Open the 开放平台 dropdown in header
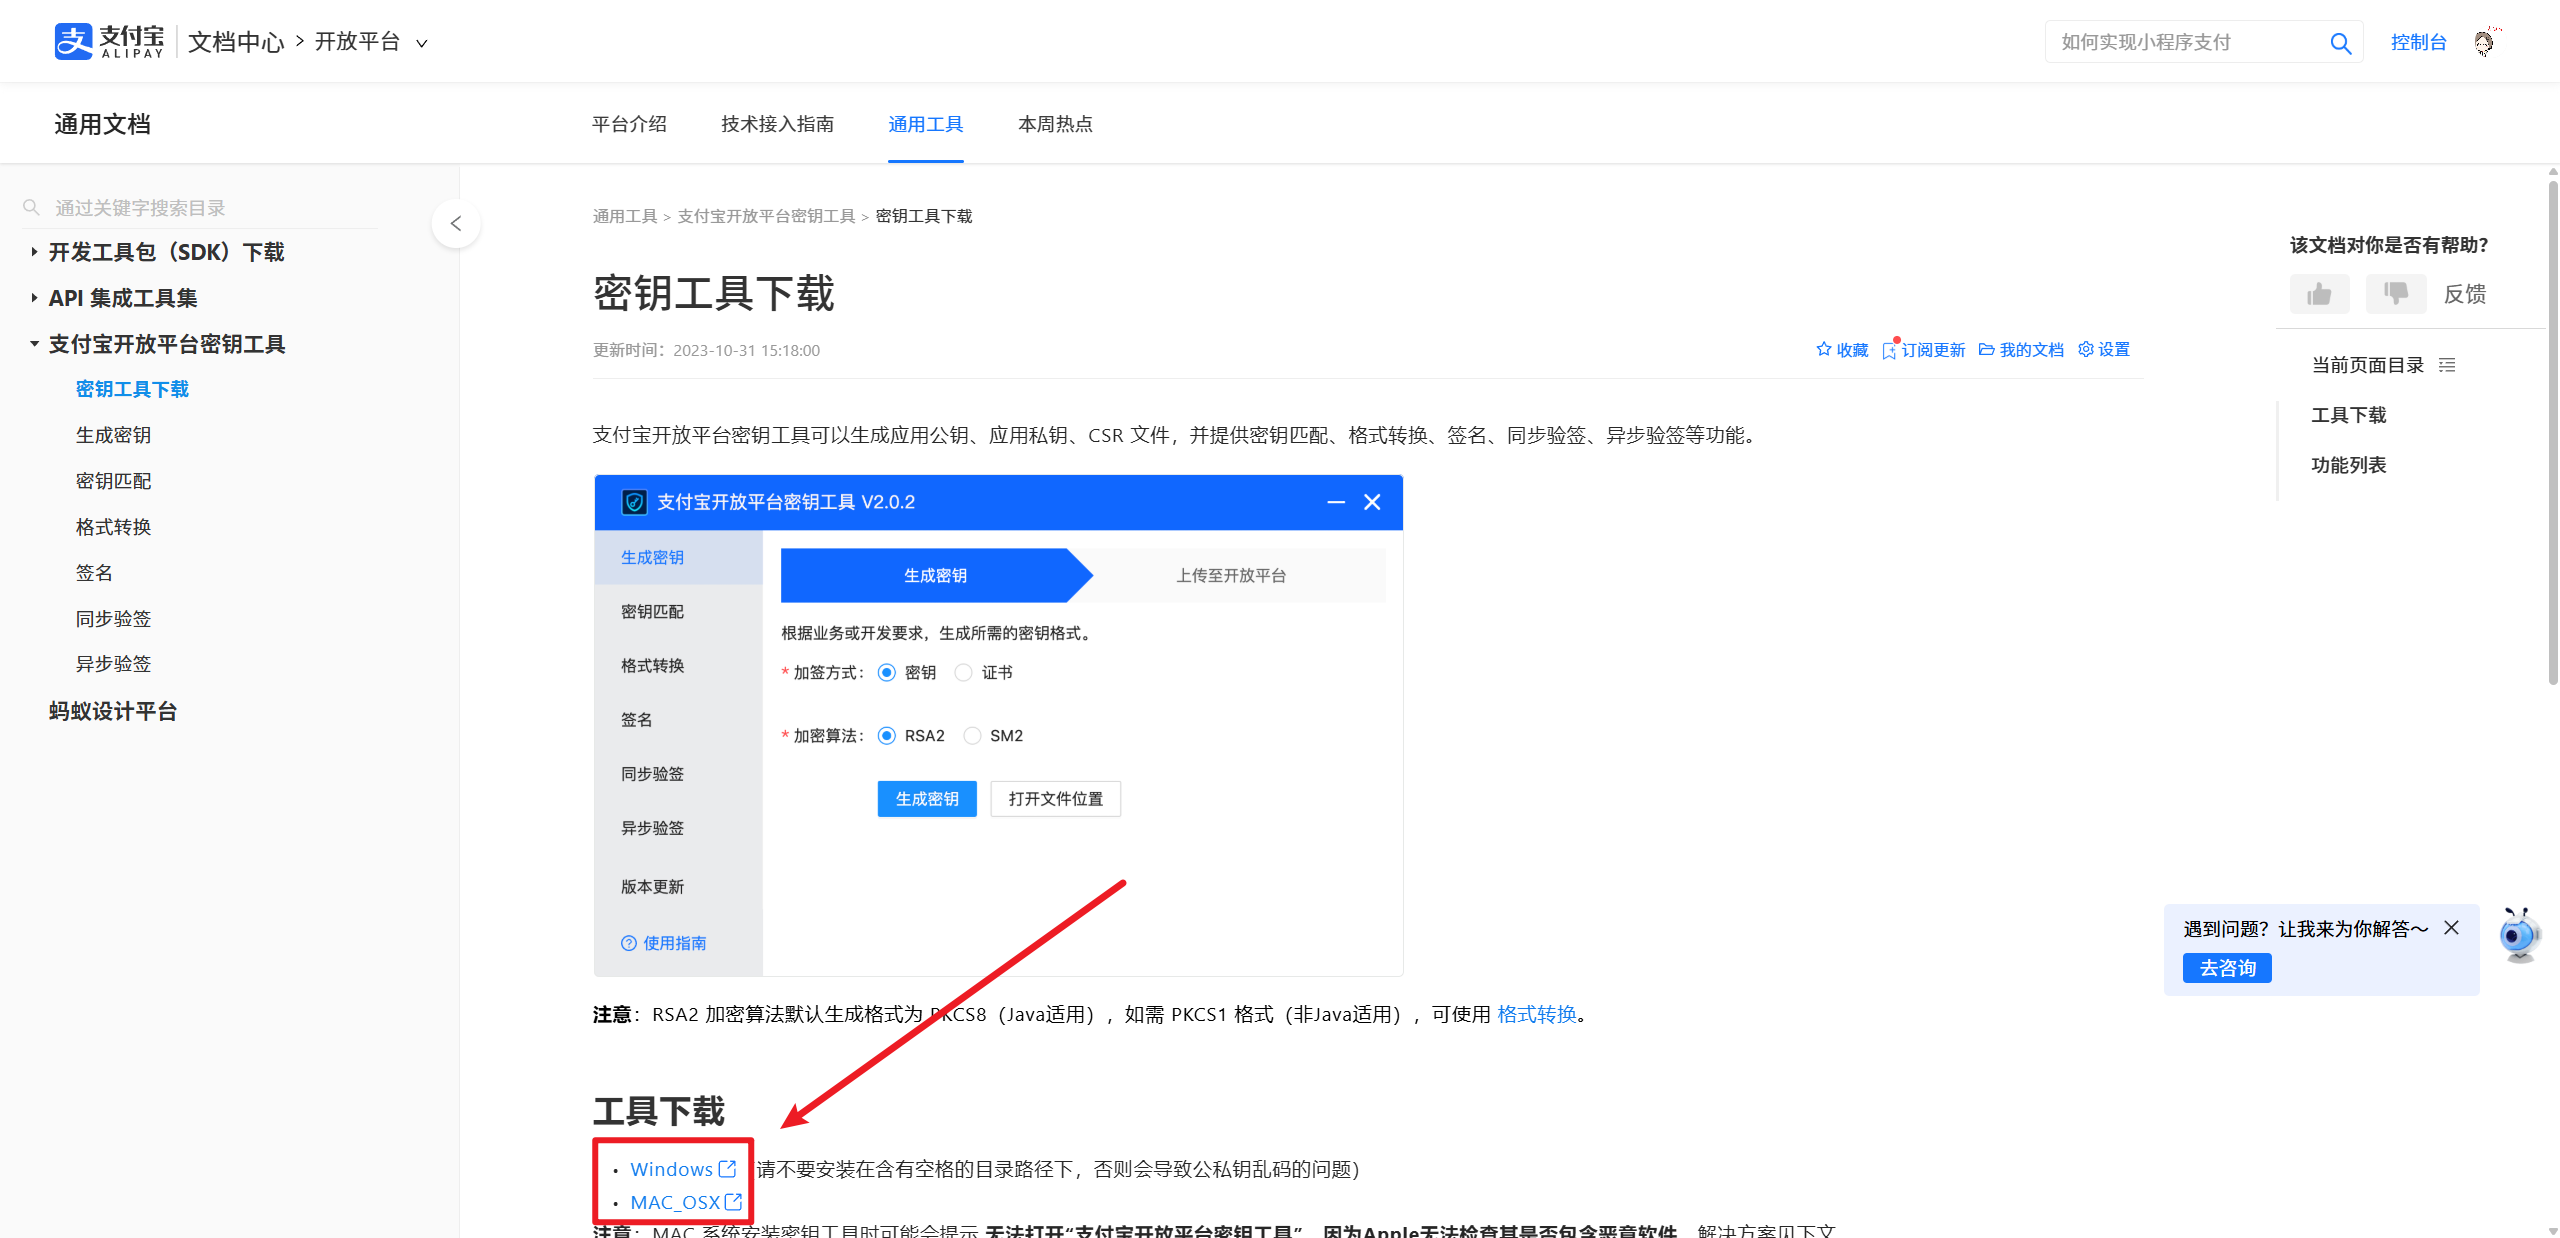The width and height of the screenshot is (2560, 1238). click(x=423, y=43)
